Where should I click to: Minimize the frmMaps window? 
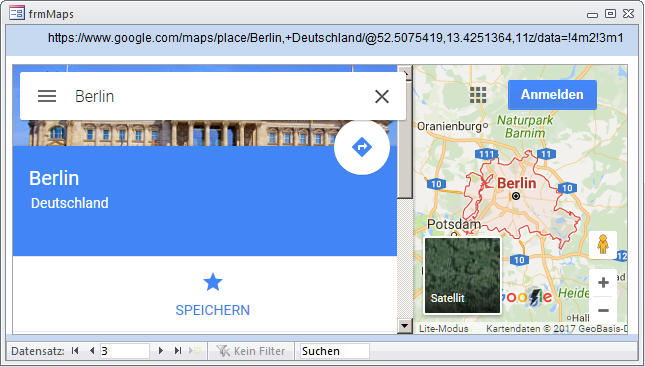coord(592,15)
